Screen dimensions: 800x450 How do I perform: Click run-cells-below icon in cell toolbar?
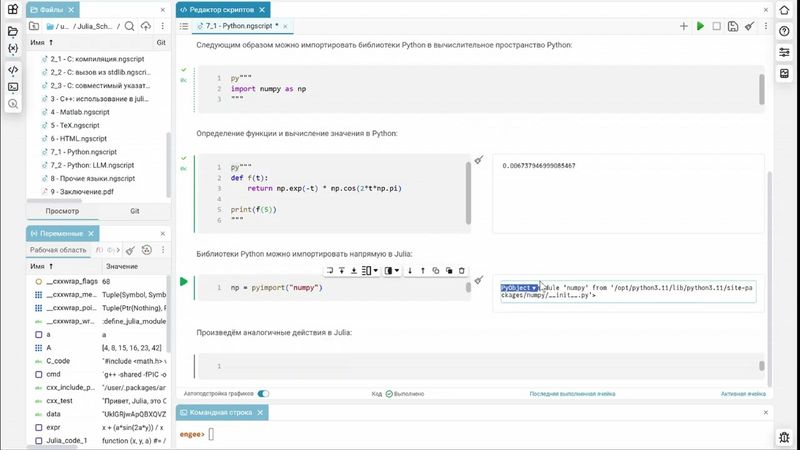click(354, 270)
